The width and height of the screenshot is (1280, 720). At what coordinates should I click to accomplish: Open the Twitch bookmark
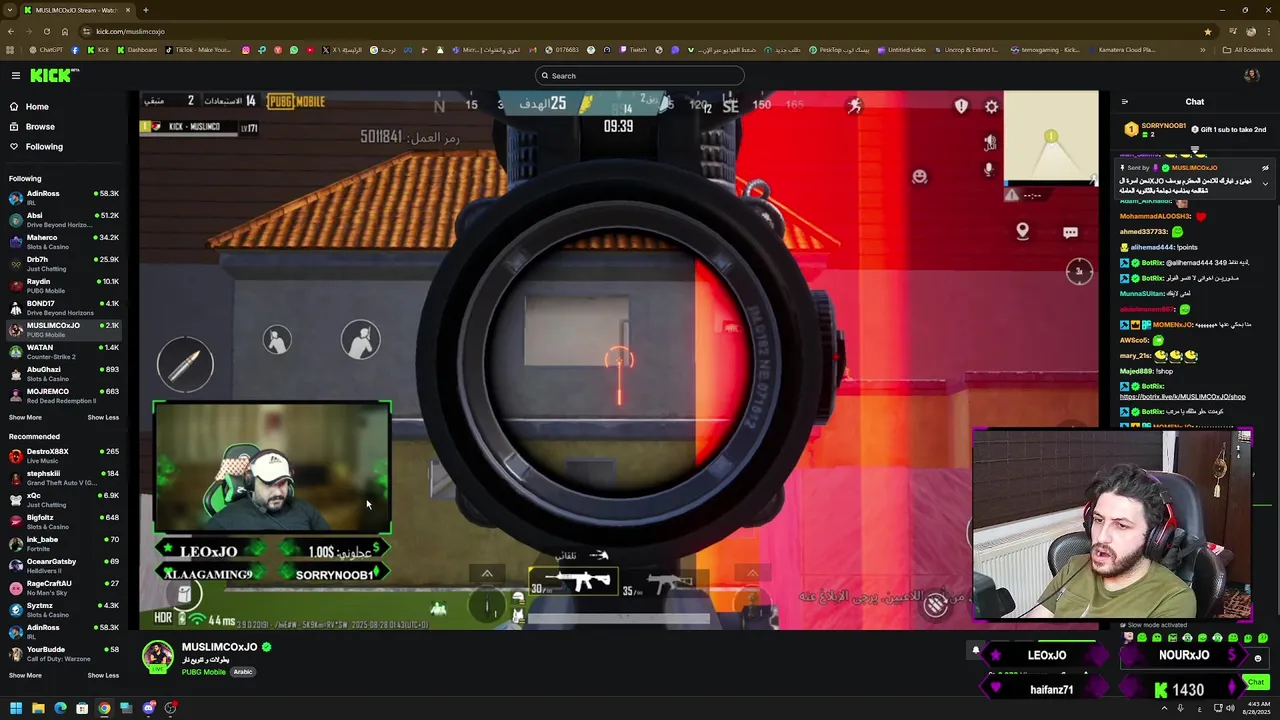(632, 50)
